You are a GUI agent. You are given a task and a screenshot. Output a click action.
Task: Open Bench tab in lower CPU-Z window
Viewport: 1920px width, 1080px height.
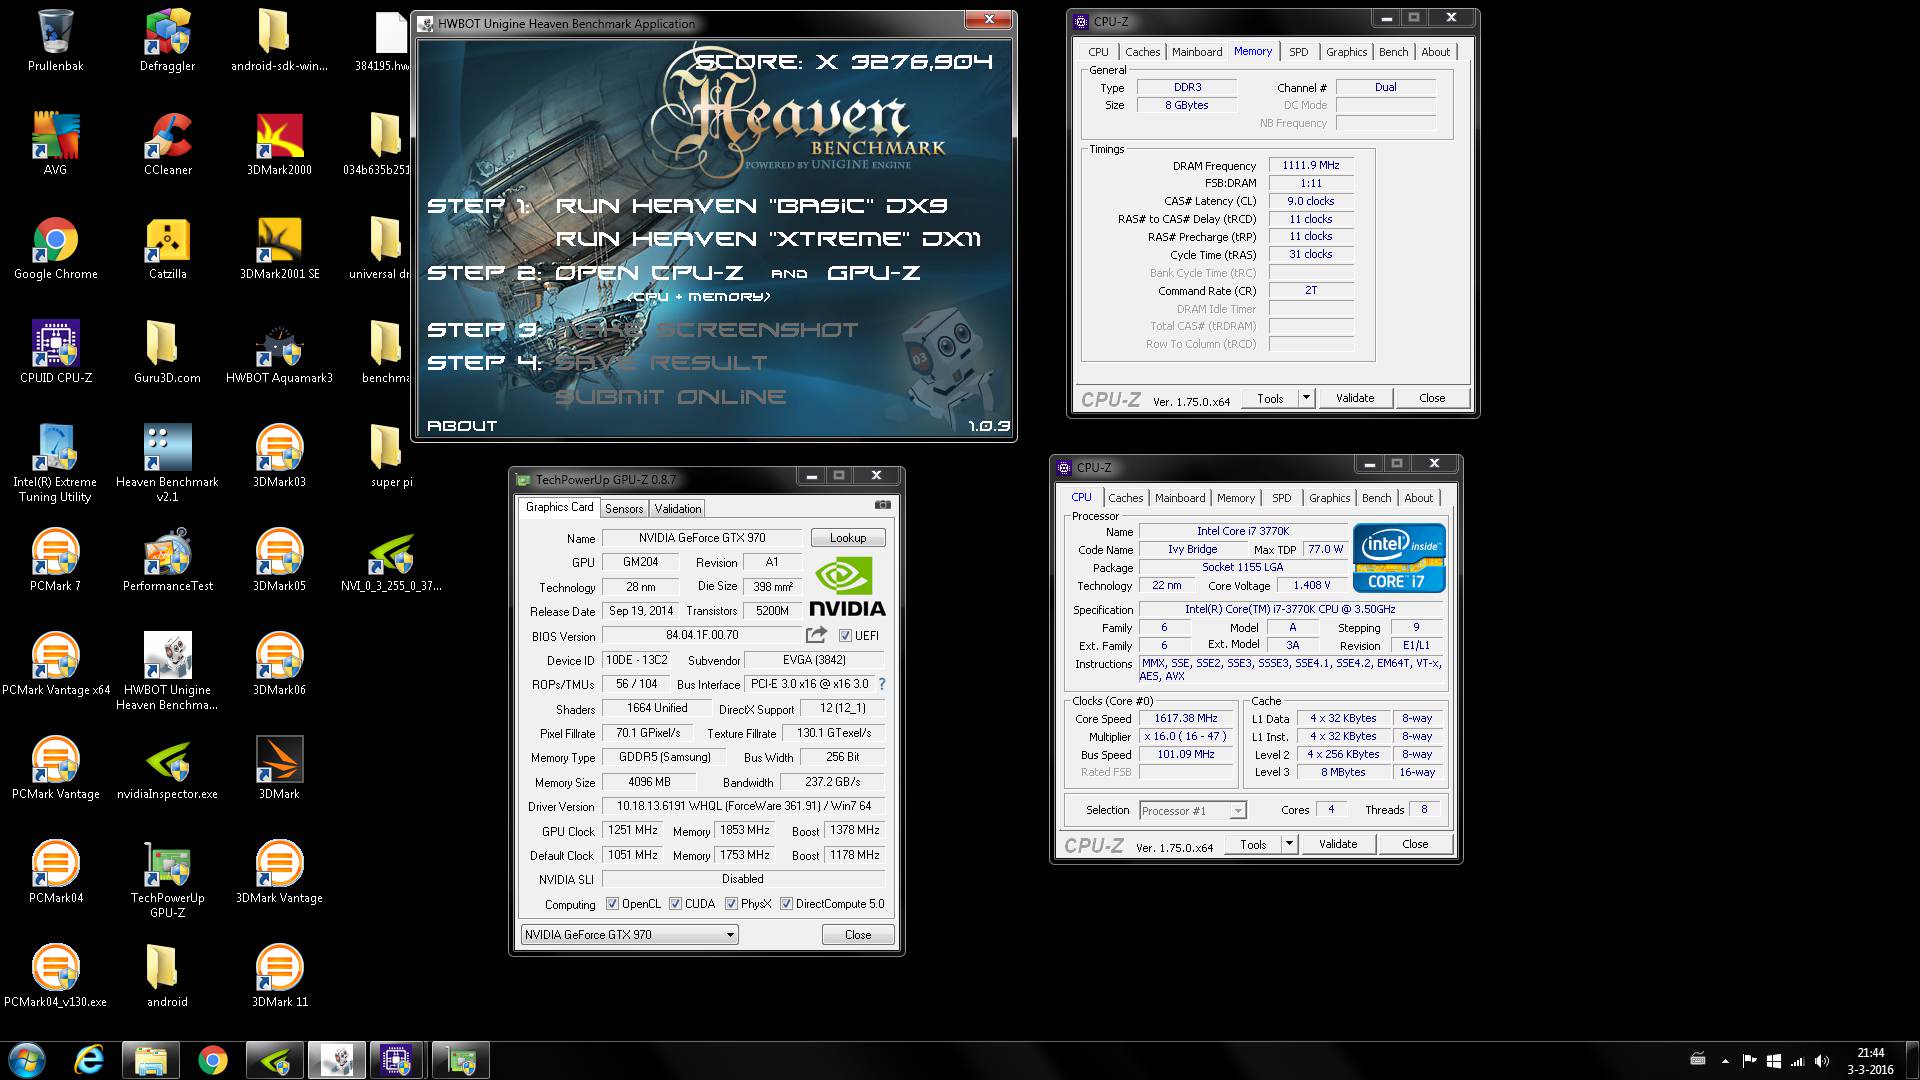1376,498
